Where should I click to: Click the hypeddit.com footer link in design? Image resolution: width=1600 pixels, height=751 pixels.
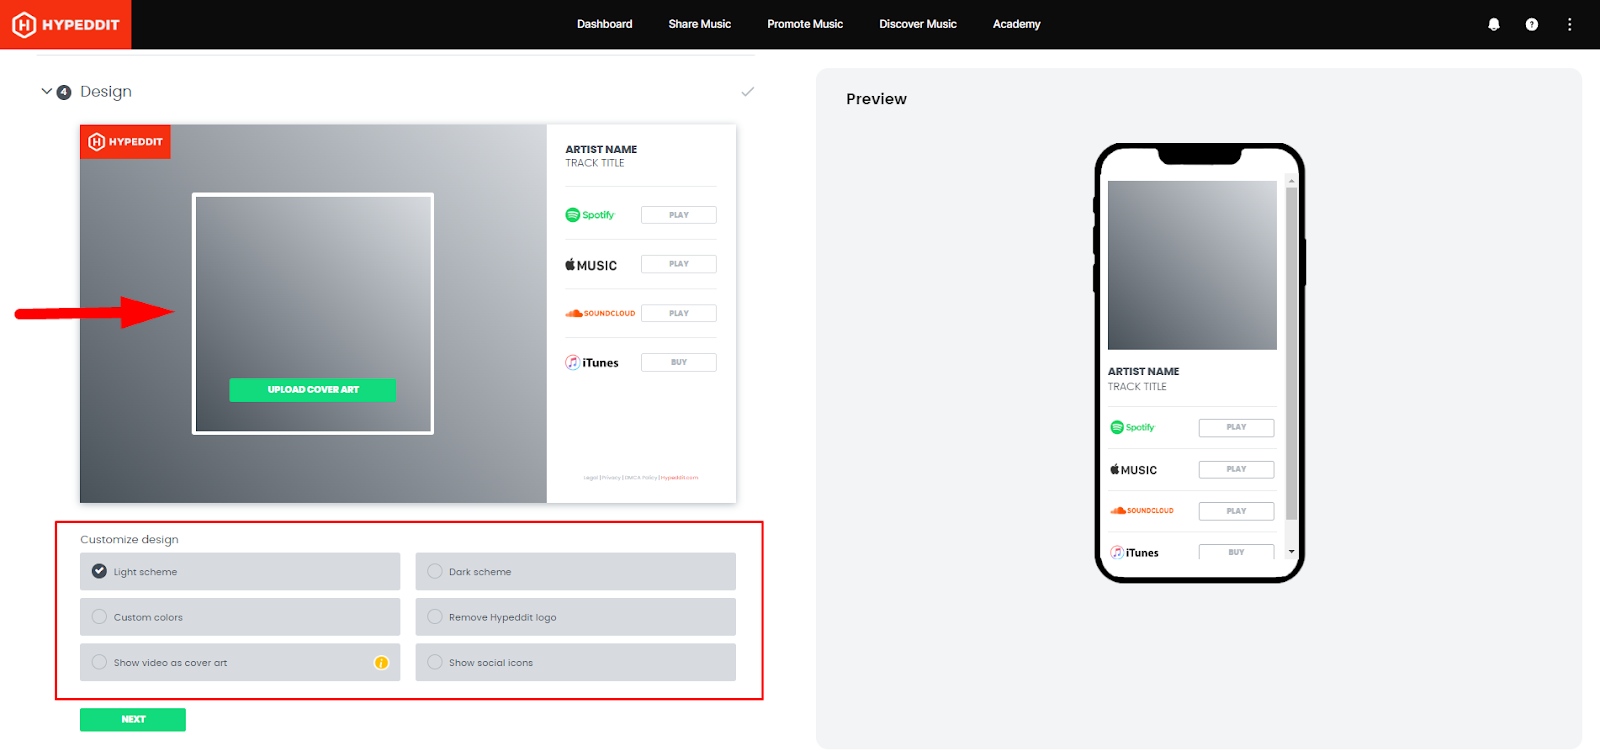(679, 478)
